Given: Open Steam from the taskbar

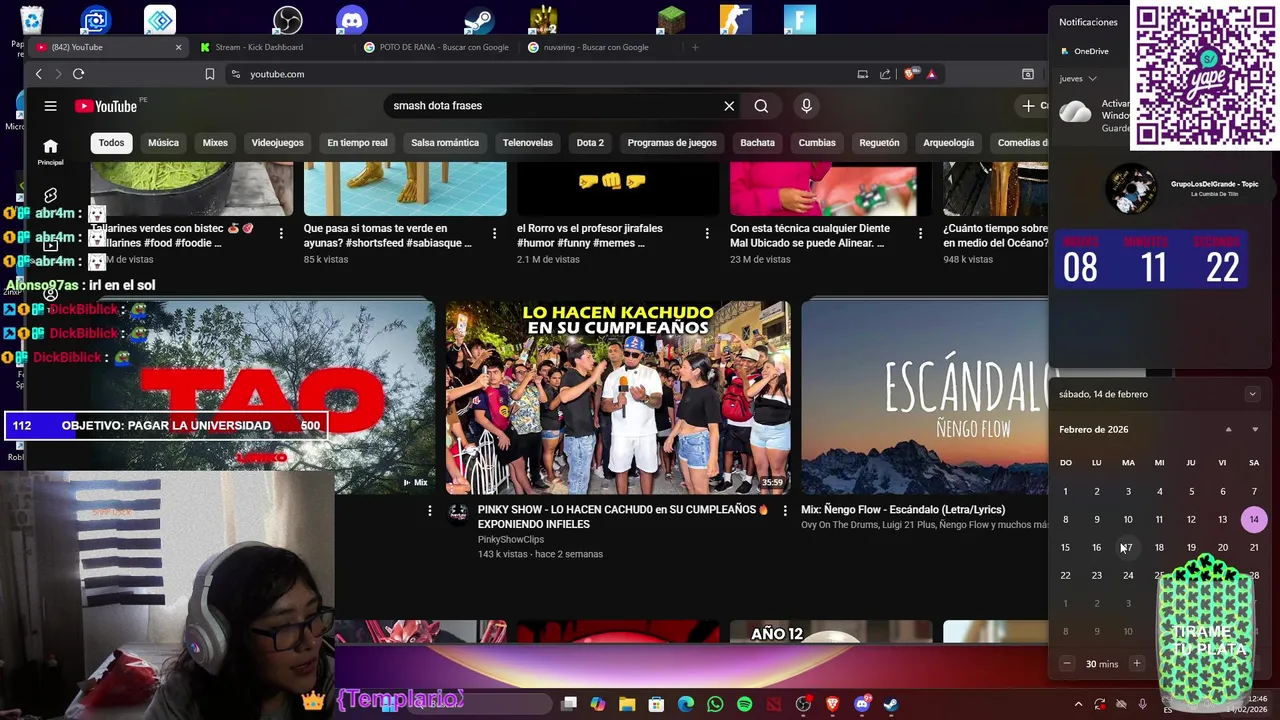Looking at the screenshot, I should pos(890,704).
